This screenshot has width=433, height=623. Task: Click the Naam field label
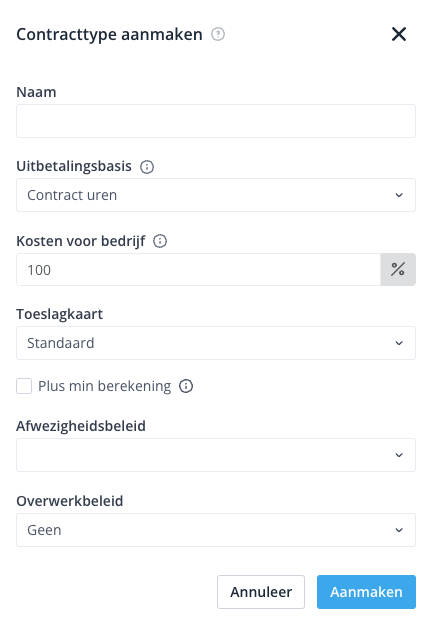[36, 92]
